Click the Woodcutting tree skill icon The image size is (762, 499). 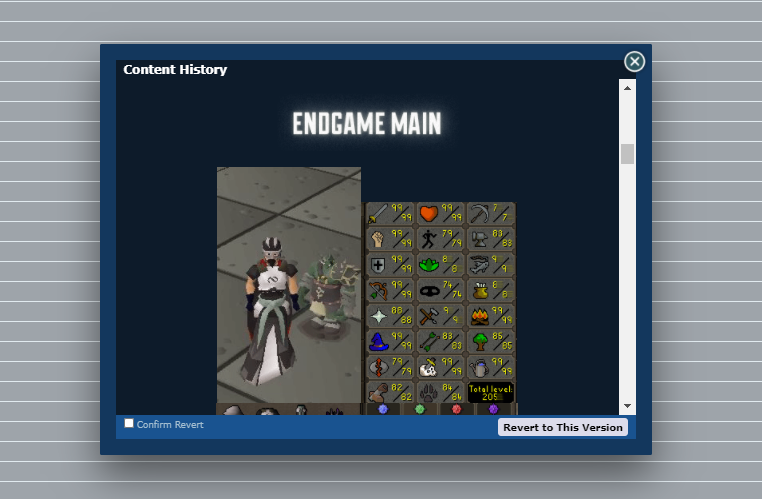[x=479, y=342]
